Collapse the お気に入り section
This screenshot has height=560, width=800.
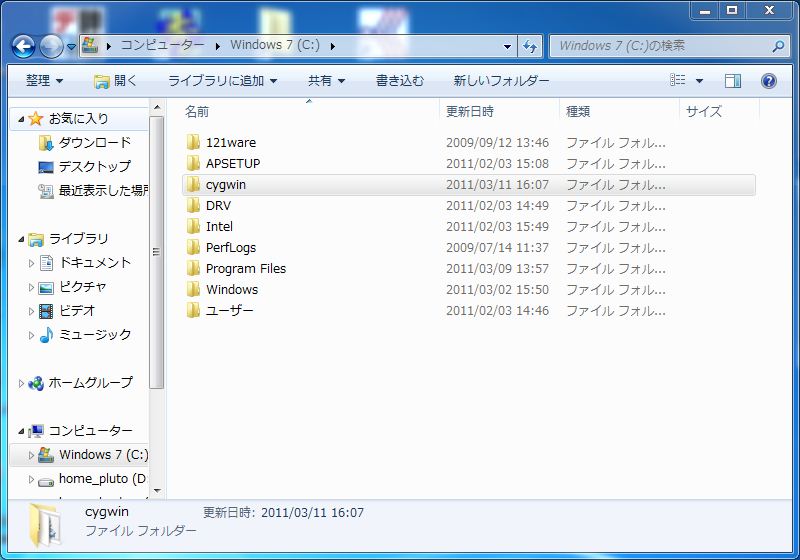(23, 119)
